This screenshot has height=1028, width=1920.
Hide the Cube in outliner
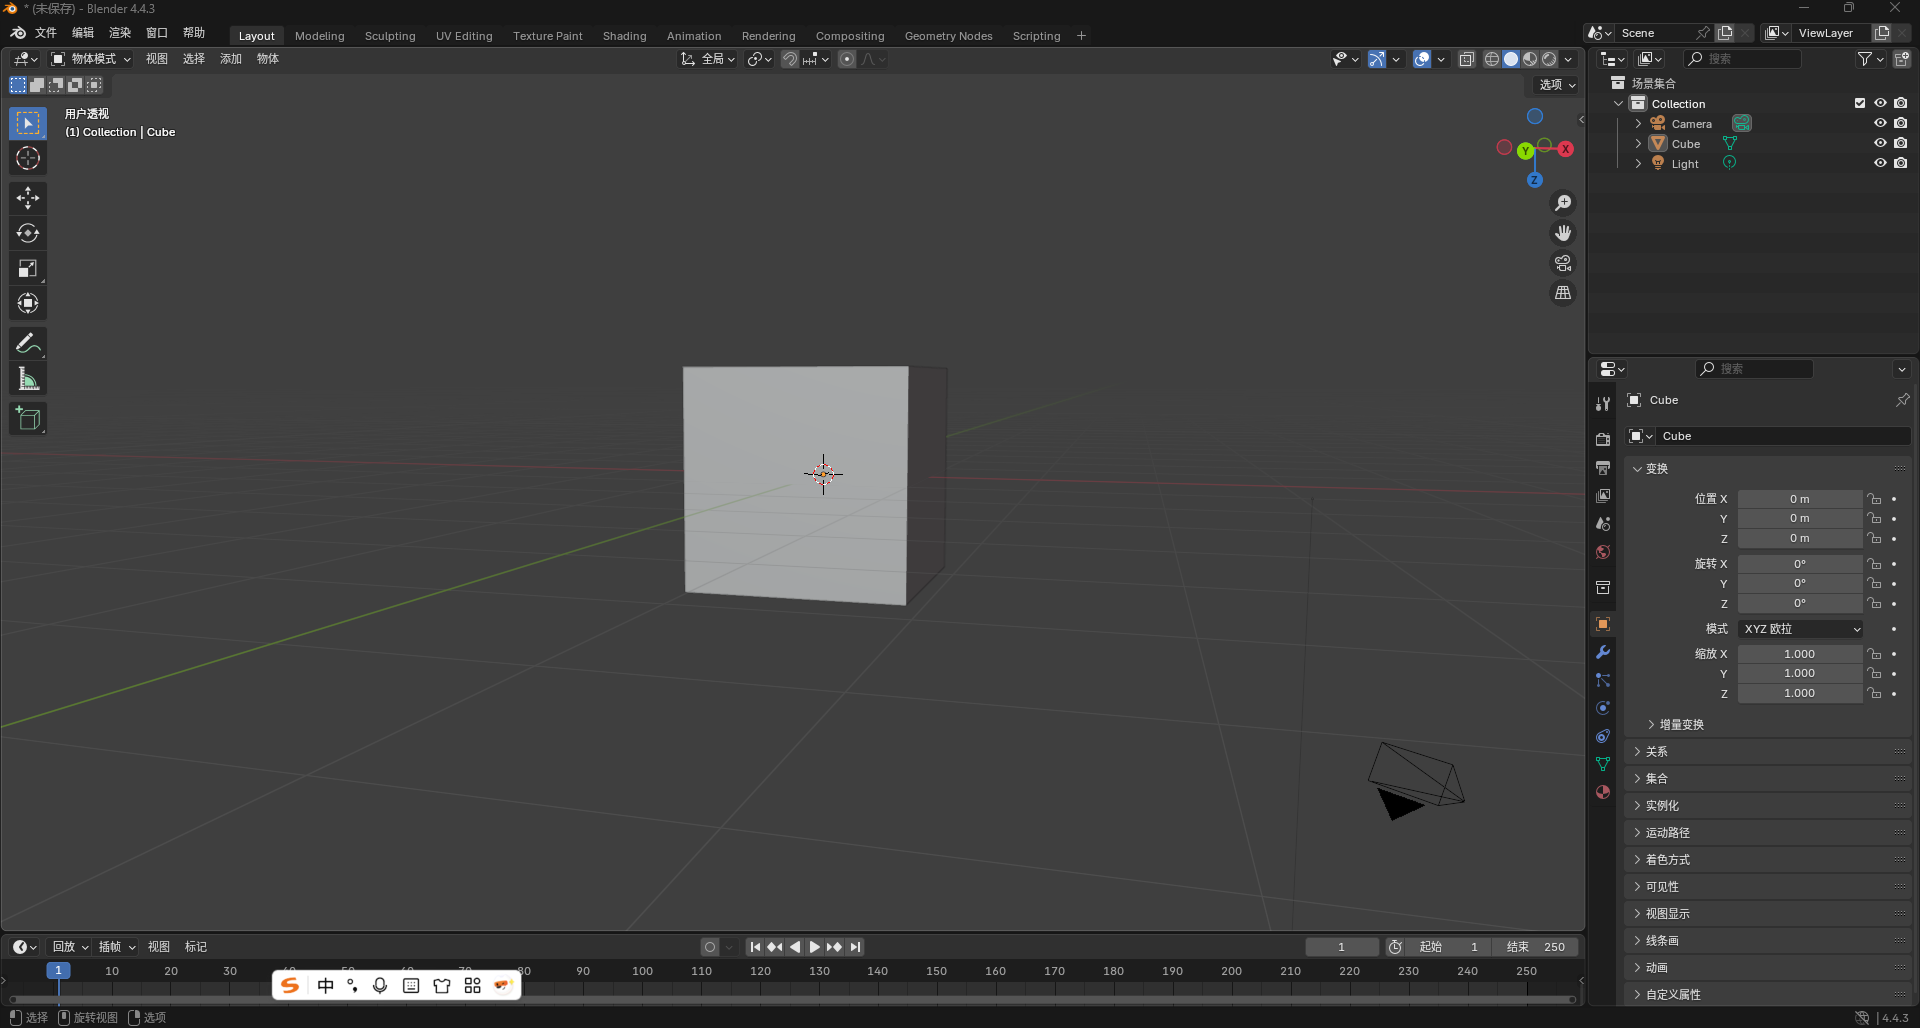(1880, 143)
